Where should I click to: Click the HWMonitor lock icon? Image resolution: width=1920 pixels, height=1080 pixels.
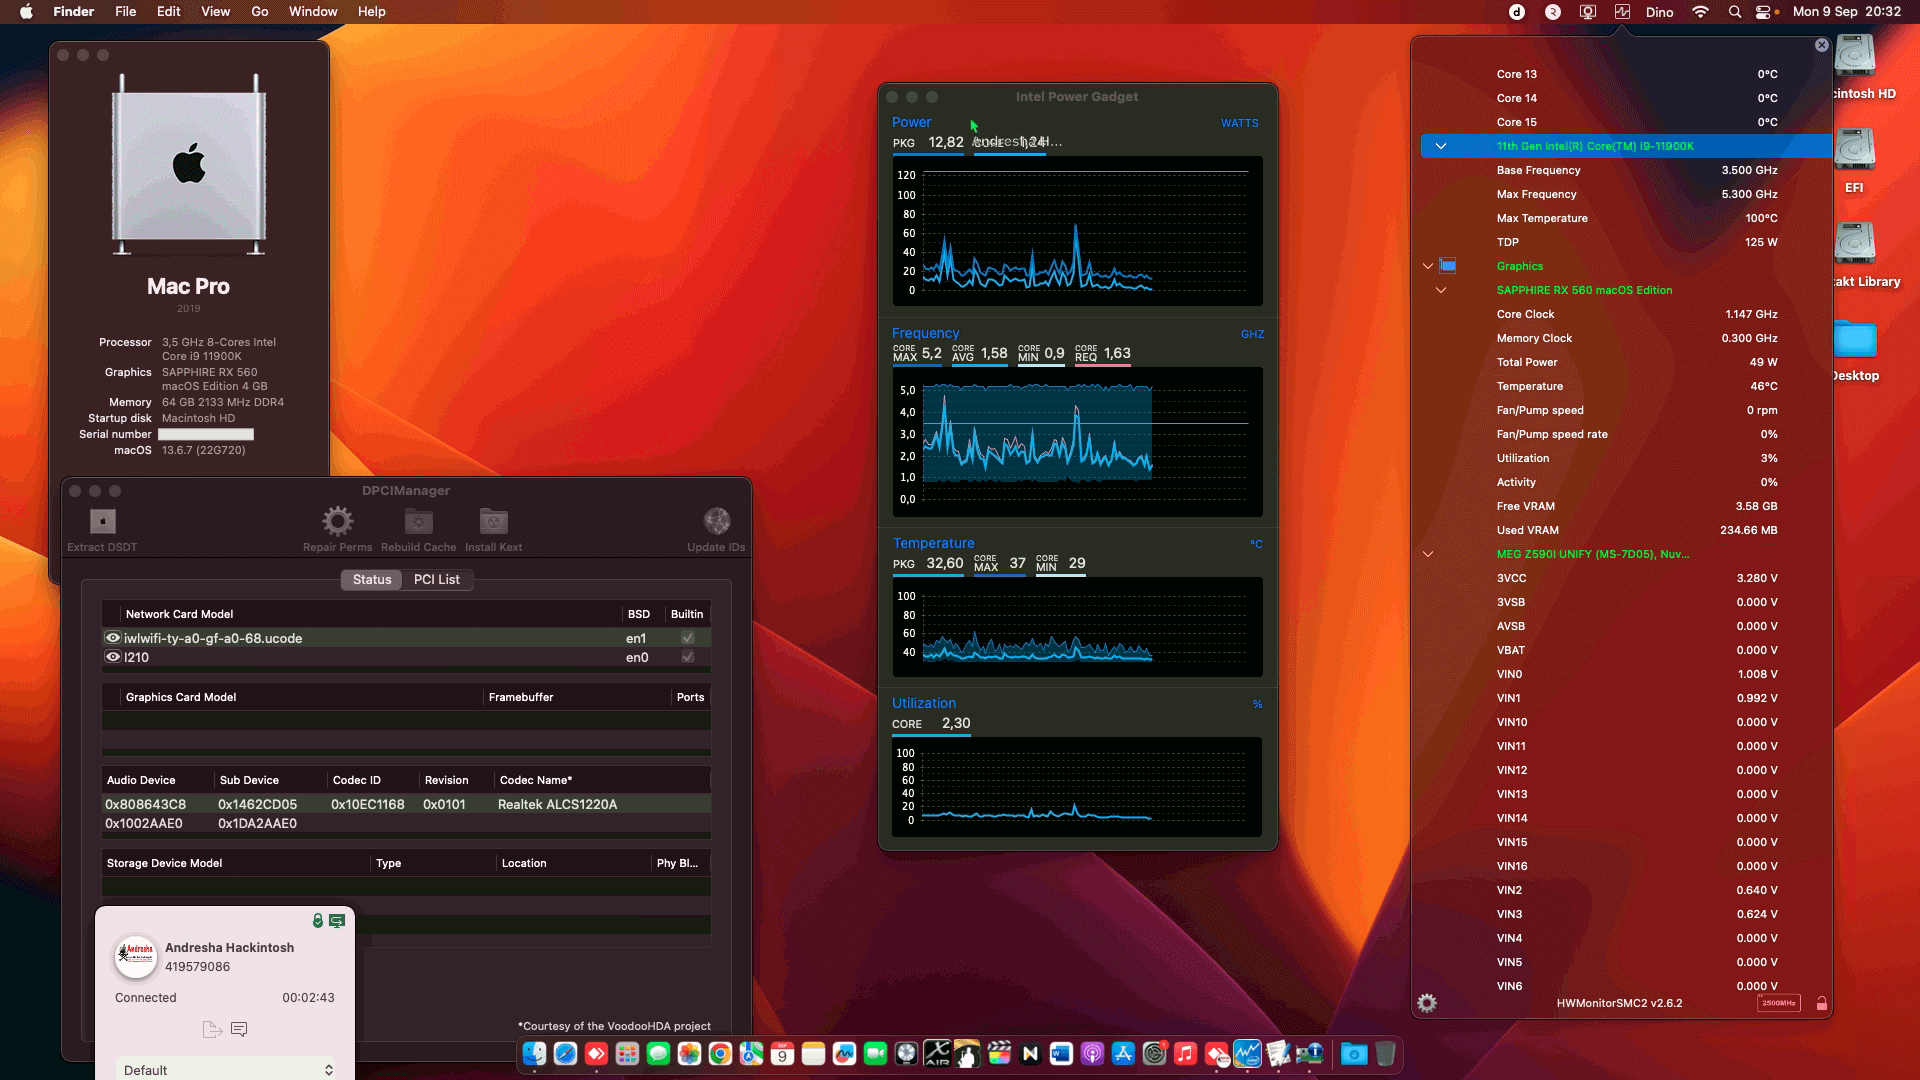tap(1821, 1003)
